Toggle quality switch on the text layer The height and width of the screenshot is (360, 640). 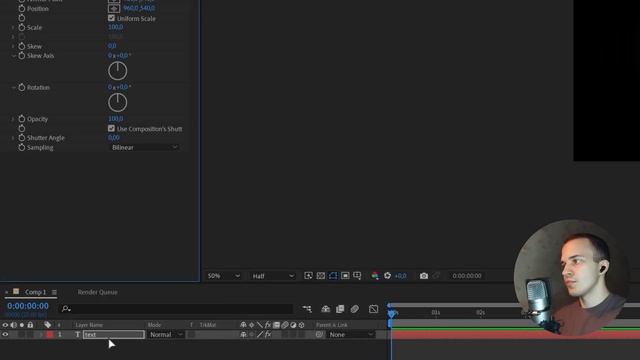[260, 334]
